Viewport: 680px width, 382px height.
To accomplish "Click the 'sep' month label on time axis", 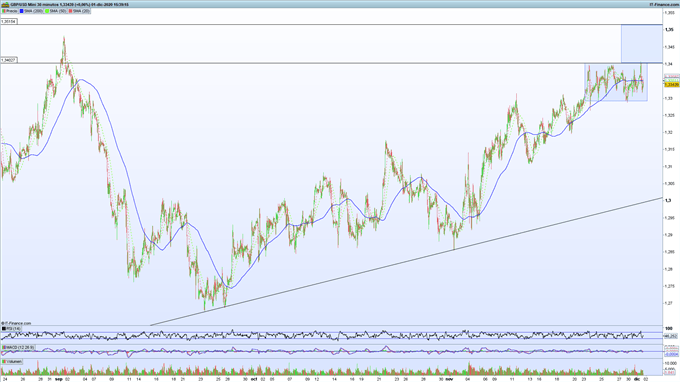I will pyautogui.click(x=59, y=379).
